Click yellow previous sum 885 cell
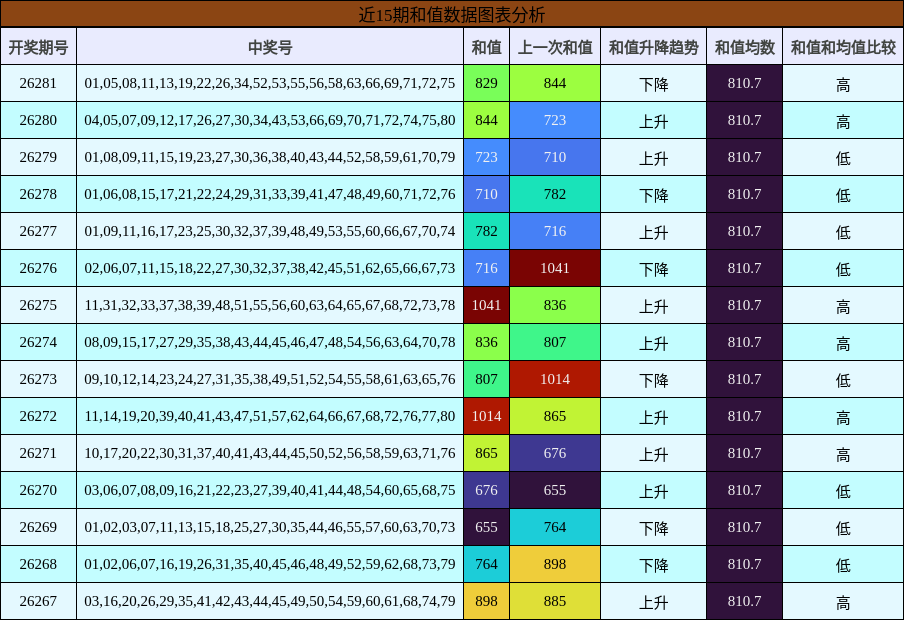The height and width of the screenshot is (620, 904). (555, 601)
